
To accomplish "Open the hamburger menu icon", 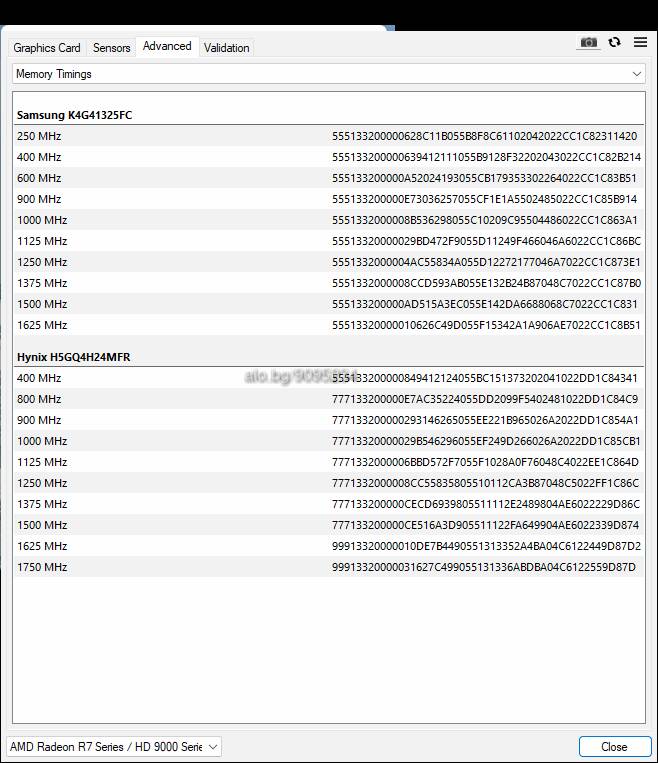I will click(640, 42).
